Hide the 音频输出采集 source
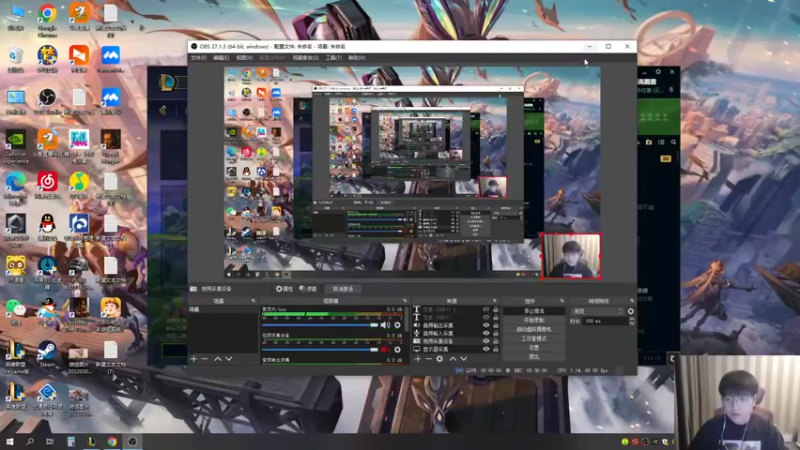The image size is (800, 450). [486, 325]
